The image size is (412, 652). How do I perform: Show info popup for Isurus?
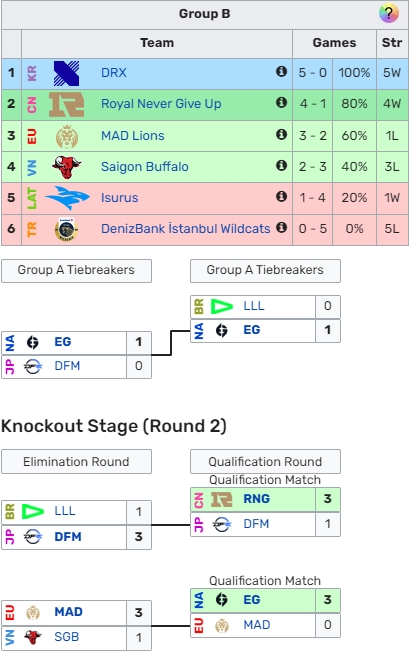(x=281, y=196)
